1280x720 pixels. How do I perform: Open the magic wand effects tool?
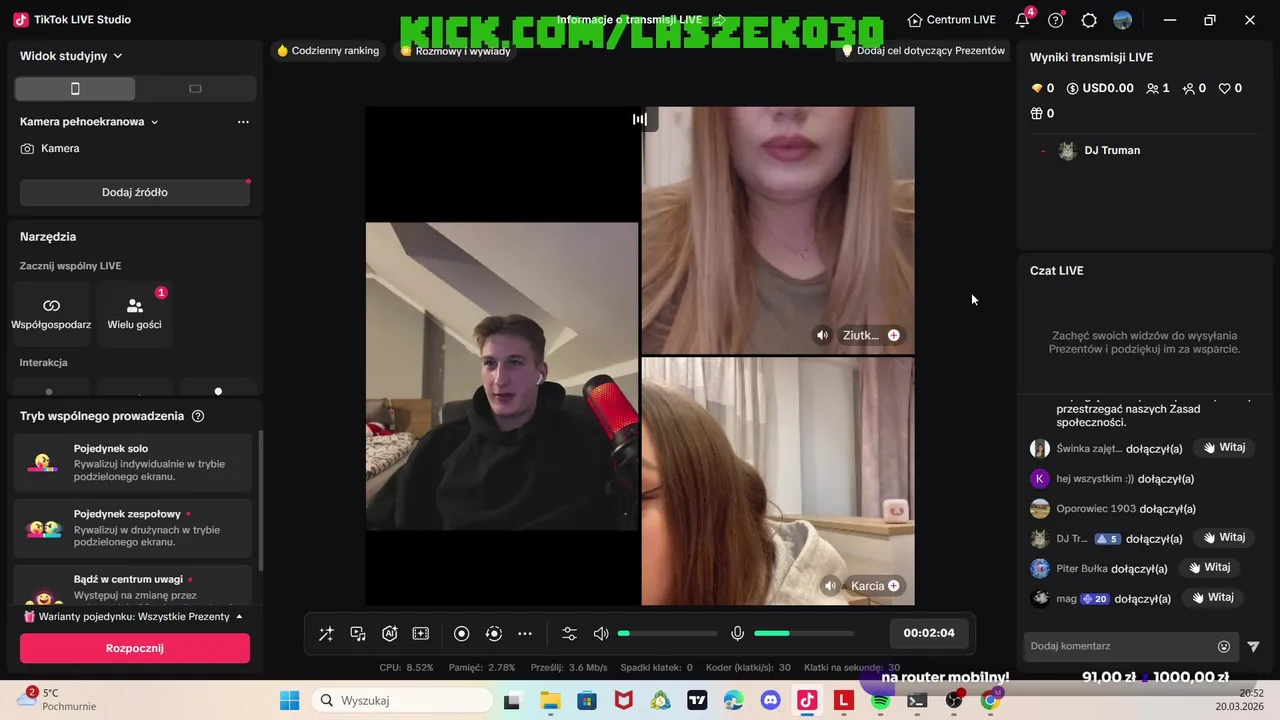tap(326, 634)
